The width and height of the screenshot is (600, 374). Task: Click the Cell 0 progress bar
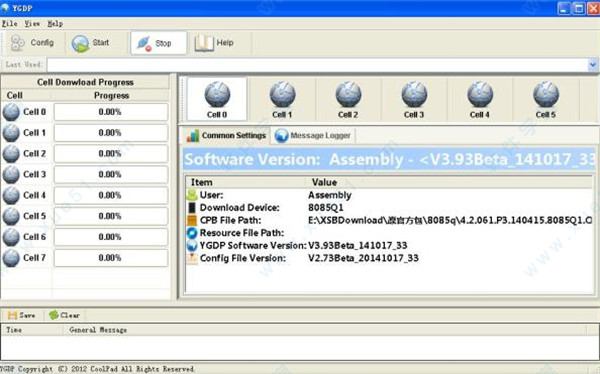tap(111, 112)
